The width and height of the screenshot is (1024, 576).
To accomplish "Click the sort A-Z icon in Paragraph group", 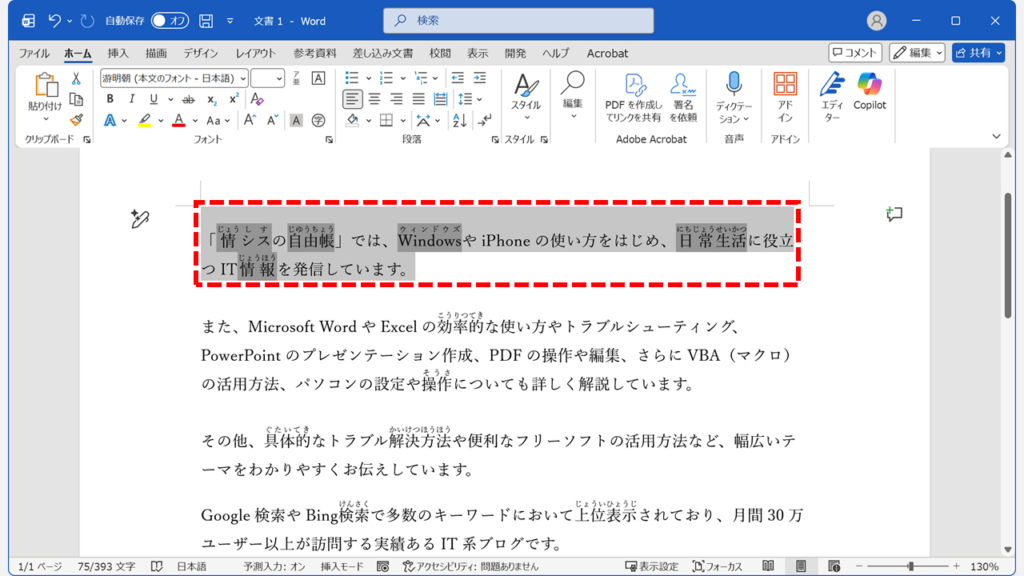I will point(461,120).
